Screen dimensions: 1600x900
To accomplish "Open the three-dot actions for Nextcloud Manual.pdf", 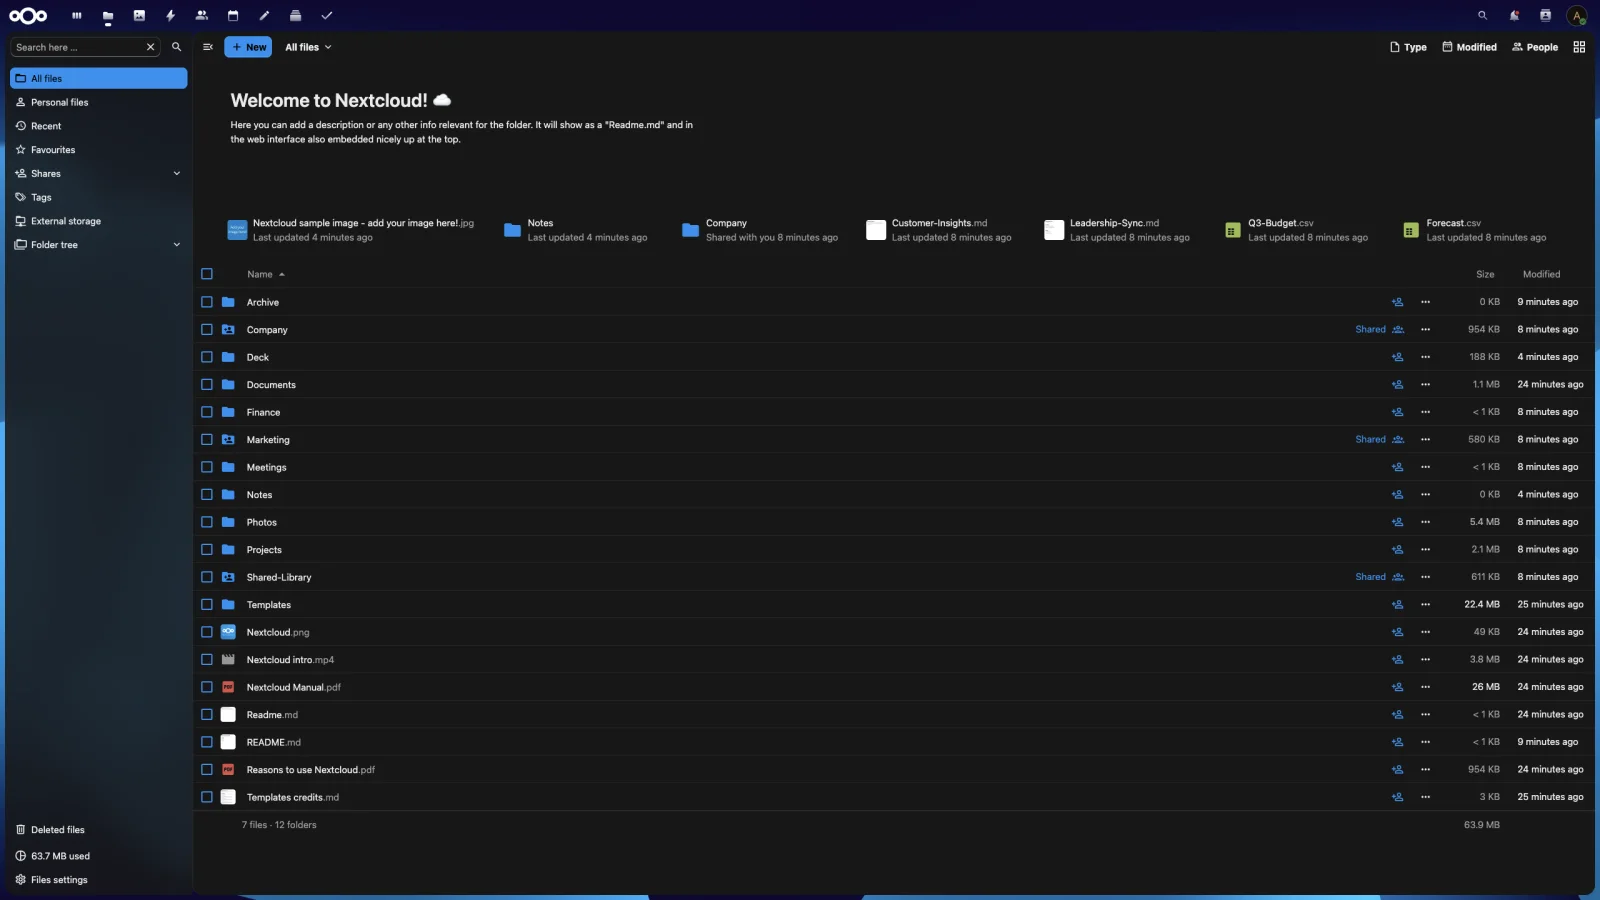I will 1425,687.
